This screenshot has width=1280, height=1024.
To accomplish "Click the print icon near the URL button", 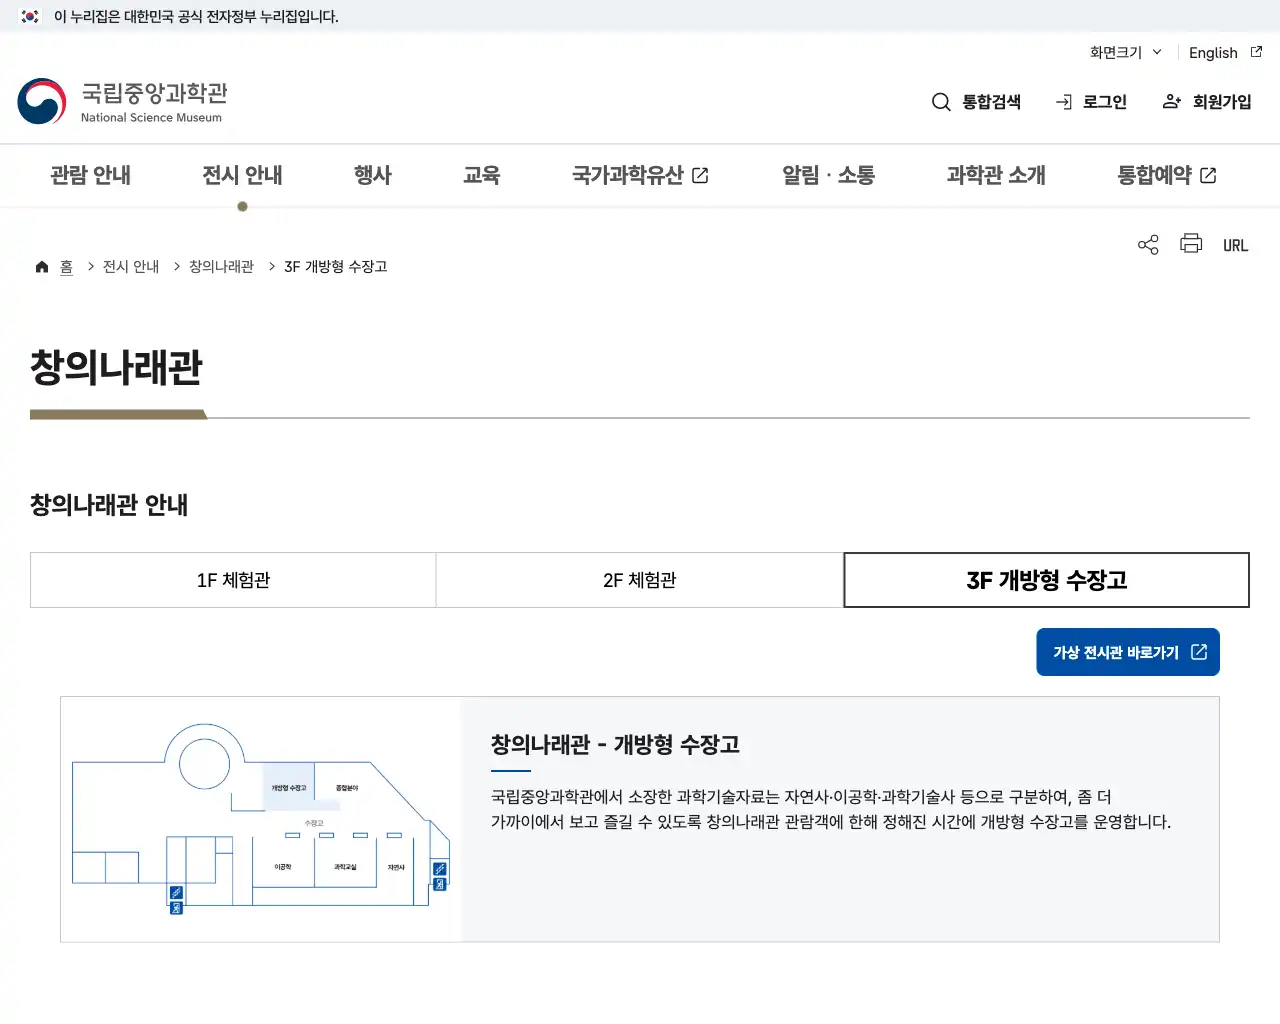I will click(x=1190, y=244).
